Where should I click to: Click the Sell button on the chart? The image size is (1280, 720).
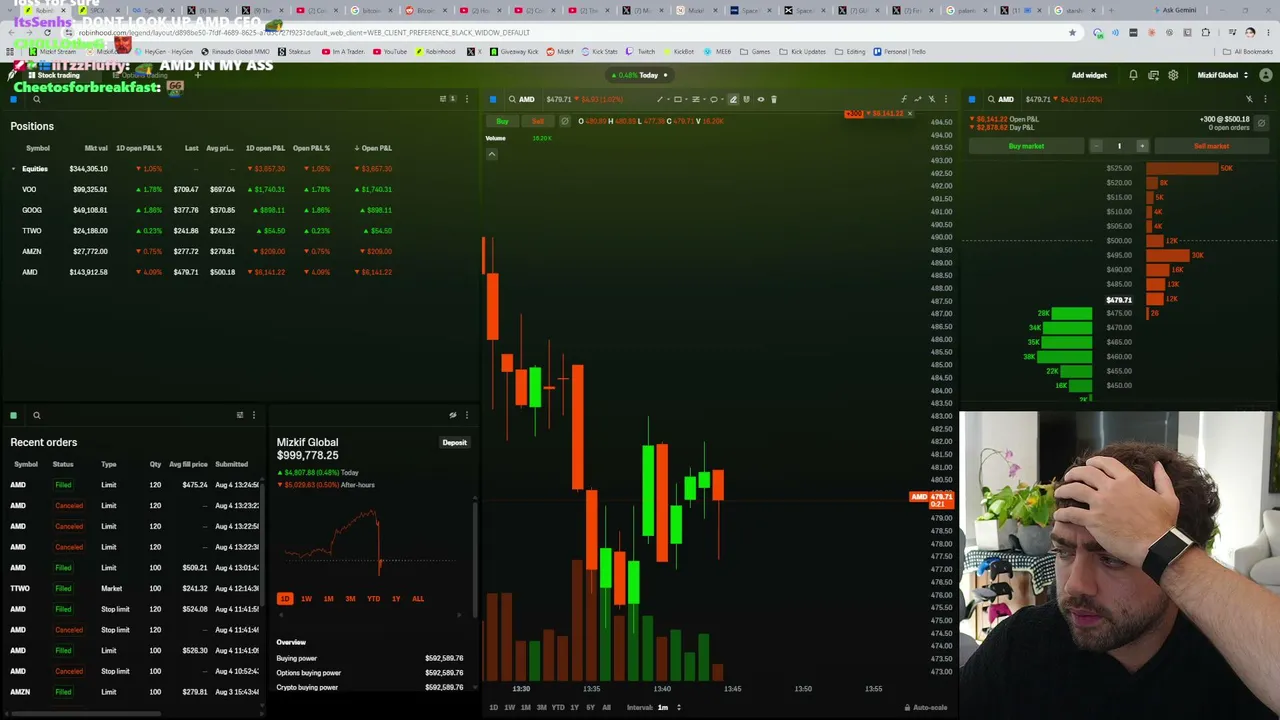(x=538, y=121)
